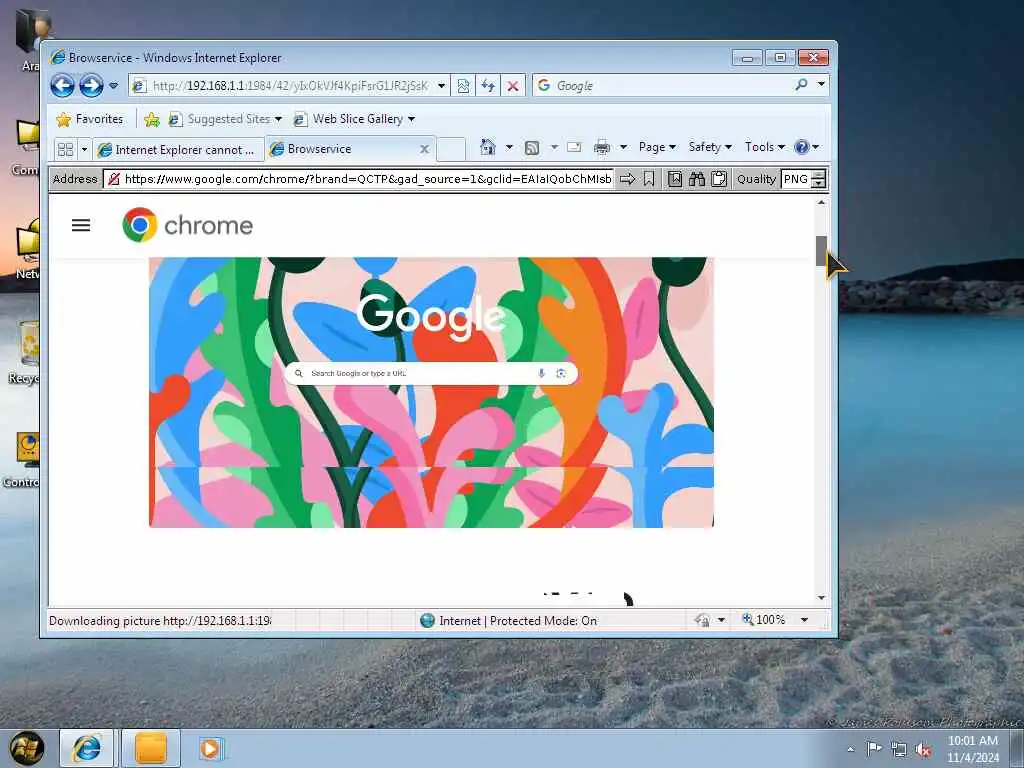1024x768 pixels.
Task: Click the Print icon
Action: pos(601,148)
